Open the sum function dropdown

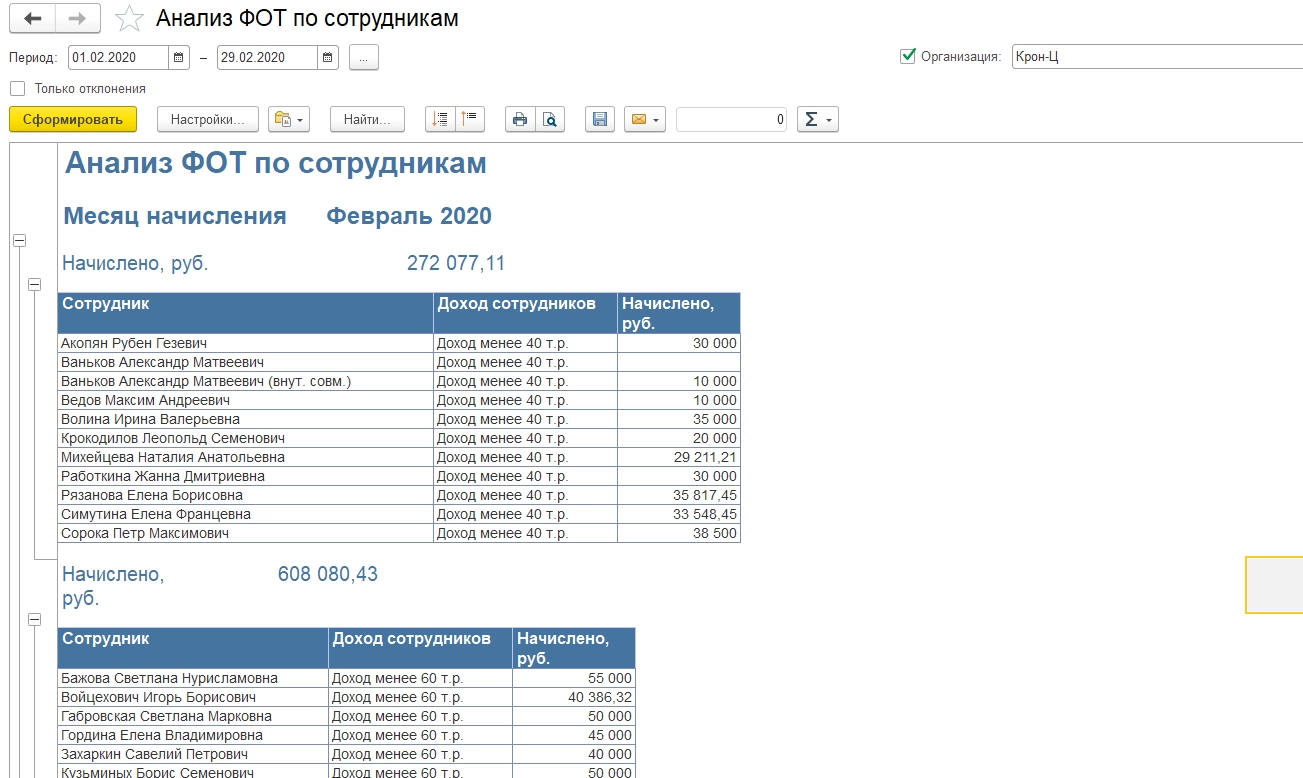(x=817, y=120)
